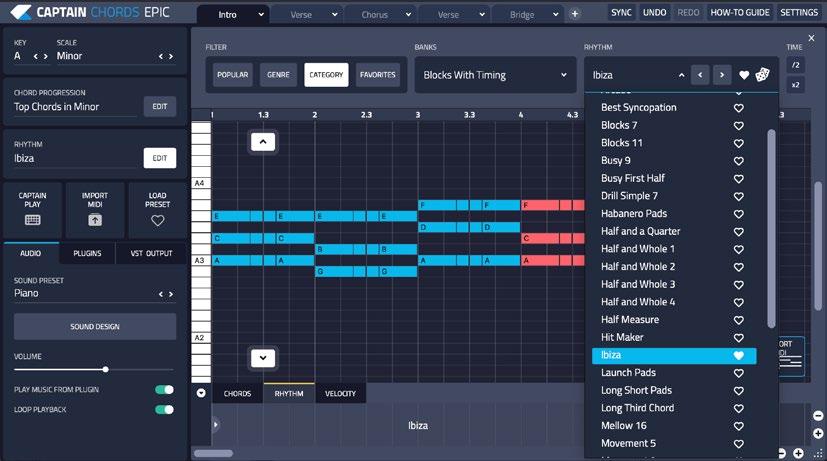Select the Popular filter
827x461 pixels.
pyautogui.click(x=233, y=75)
